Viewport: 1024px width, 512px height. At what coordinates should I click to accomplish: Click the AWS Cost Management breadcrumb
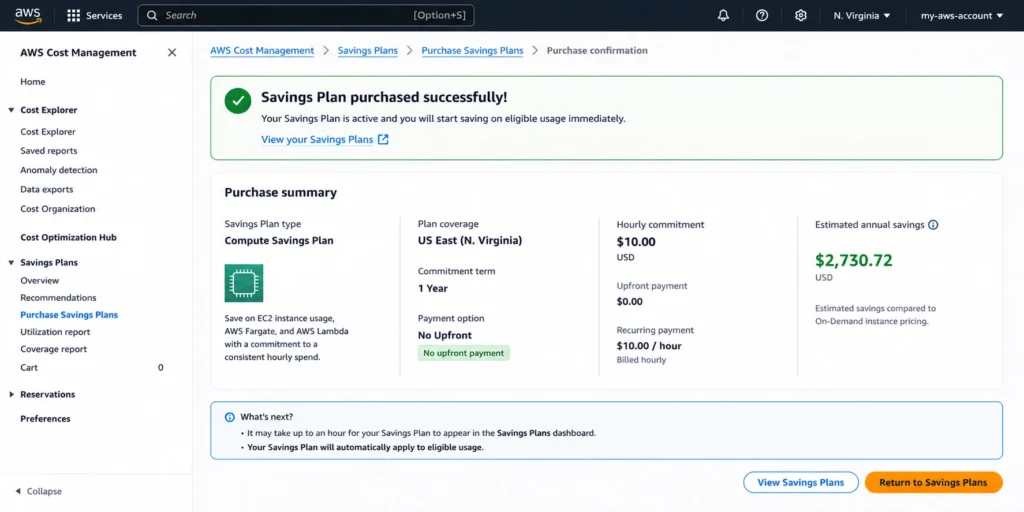(262, 50)
